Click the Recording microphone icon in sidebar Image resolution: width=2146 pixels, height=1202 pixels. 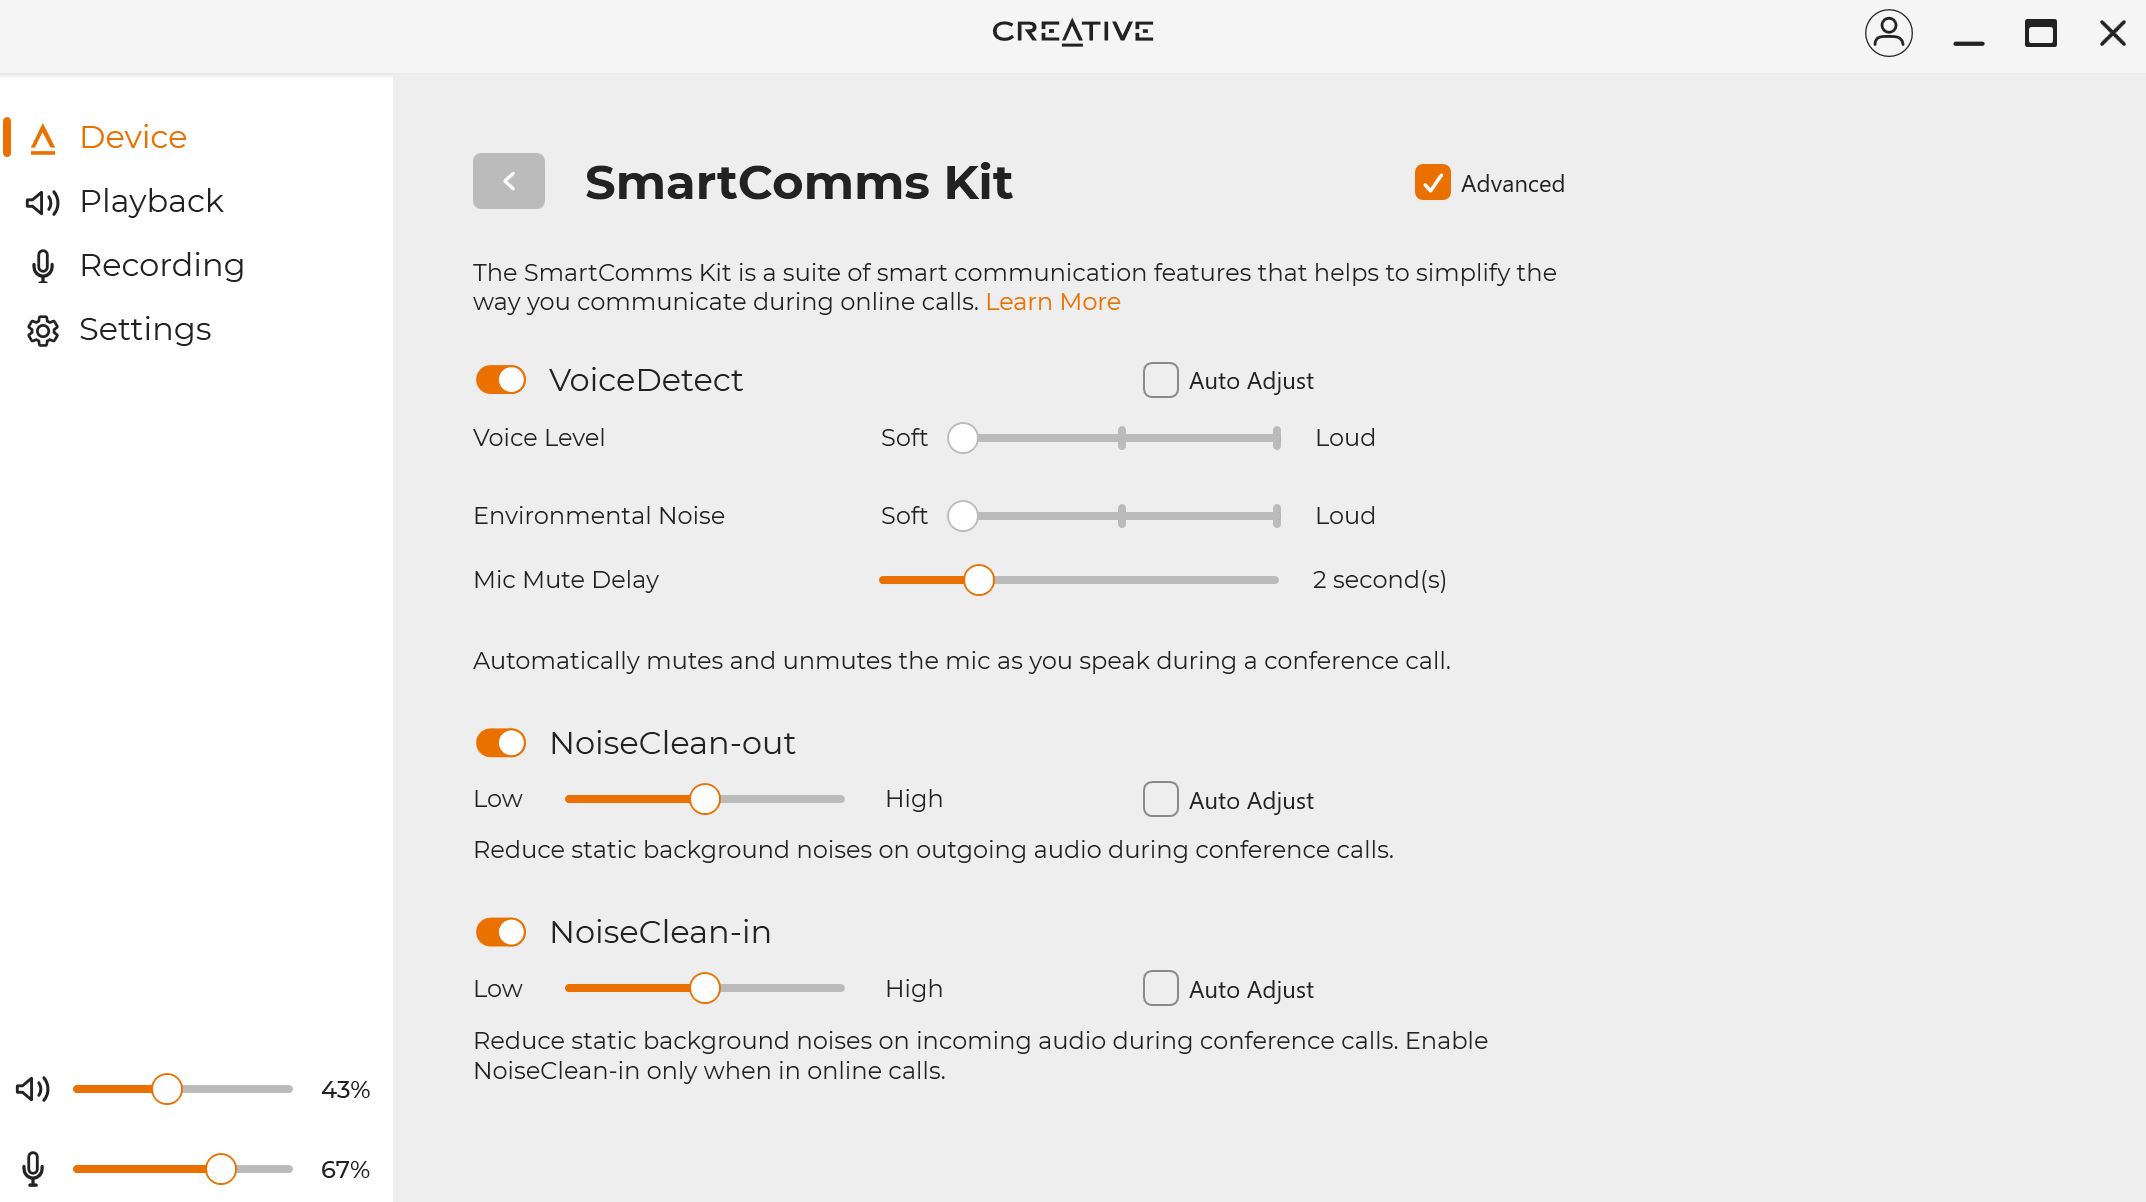coord(43,266)
